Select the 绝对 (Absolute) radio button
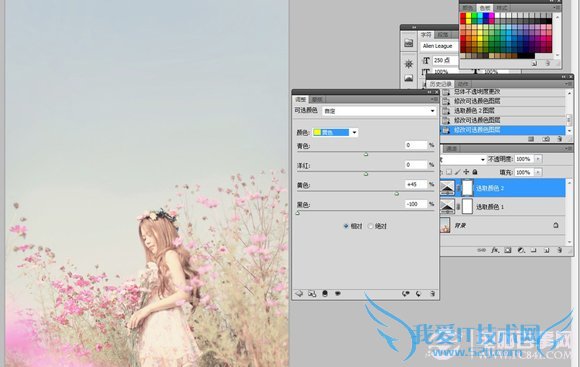The height and width of the screenshot is (367, 580). point(370,226)
